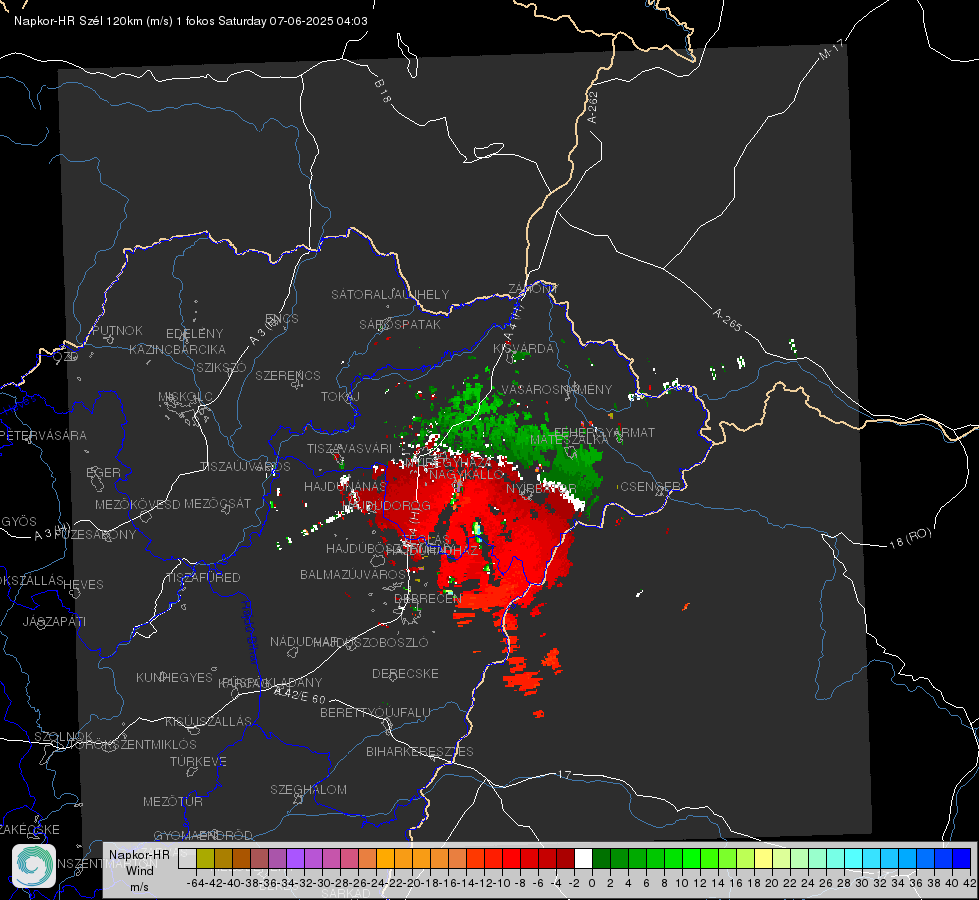Click the B 18 road label
Image resolution: width=979 pixels, height=900 pixels.
tap(383, 91)
